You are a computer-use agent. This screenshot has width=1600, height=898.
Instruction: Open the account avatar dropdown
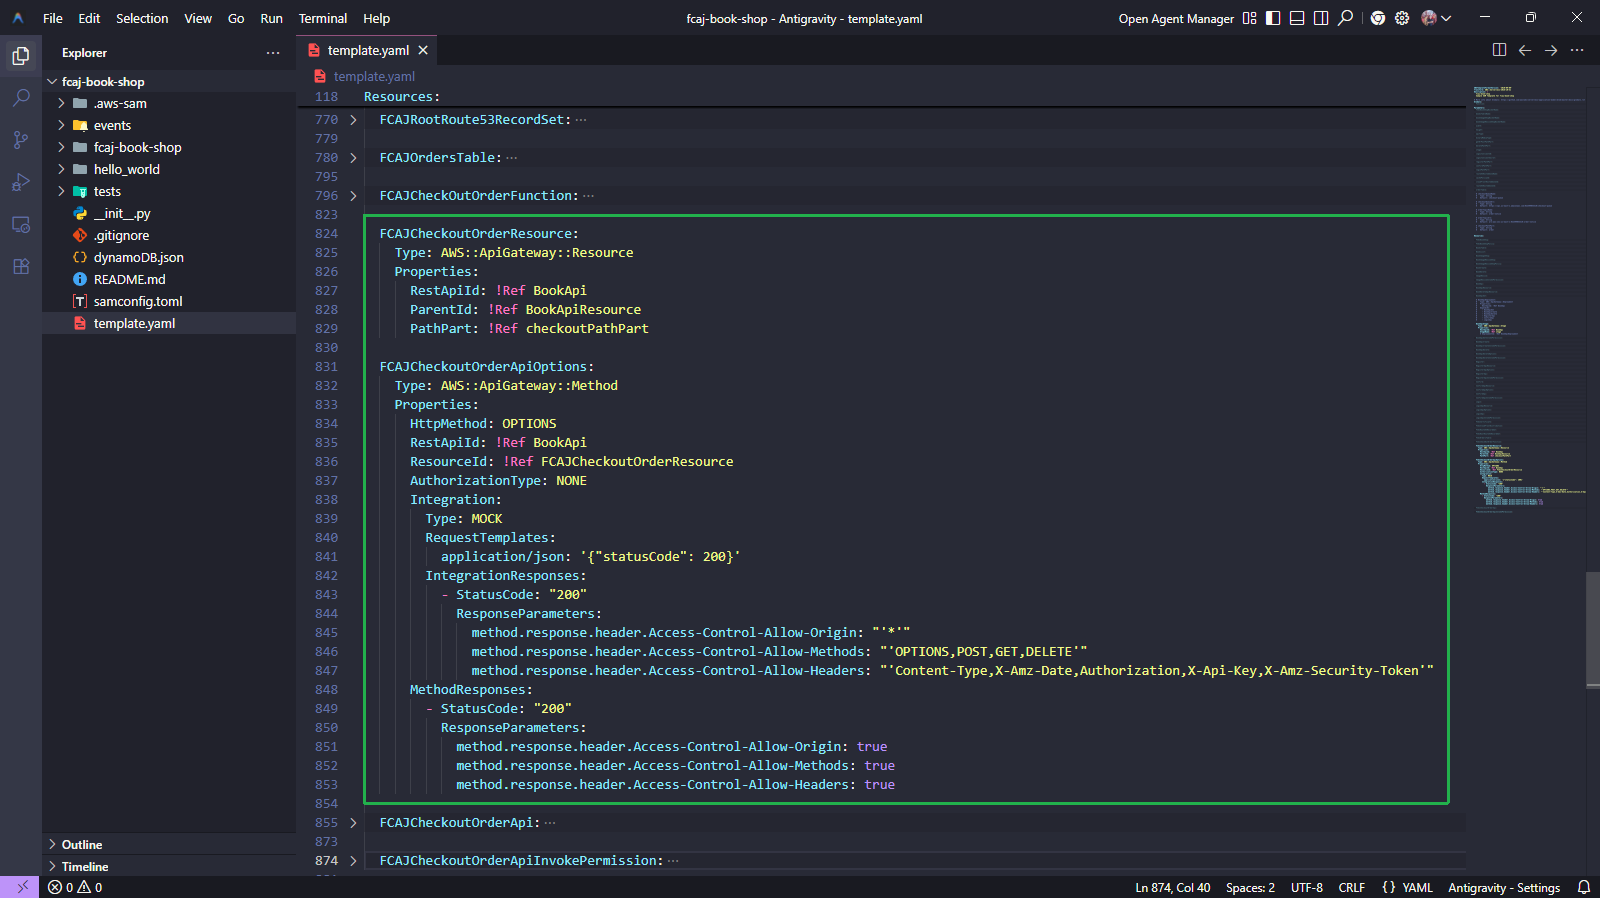tap(1436, 18)
